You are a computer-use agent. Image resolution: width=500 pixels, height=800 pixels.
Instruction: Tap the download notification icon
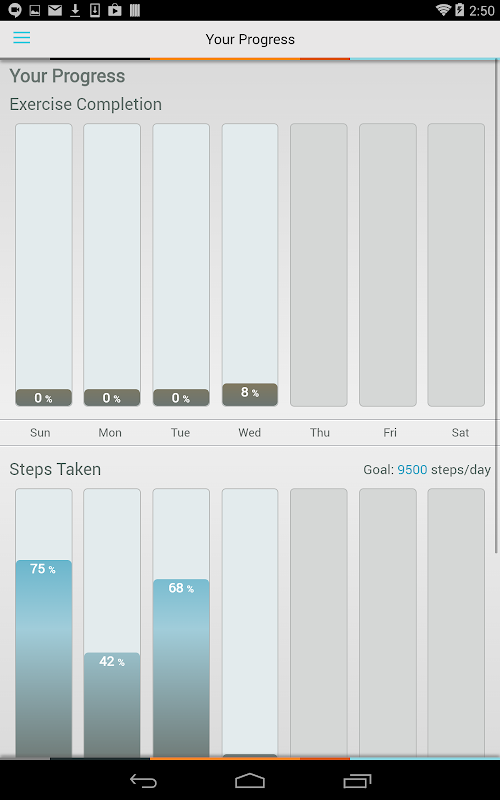point(75,10)
